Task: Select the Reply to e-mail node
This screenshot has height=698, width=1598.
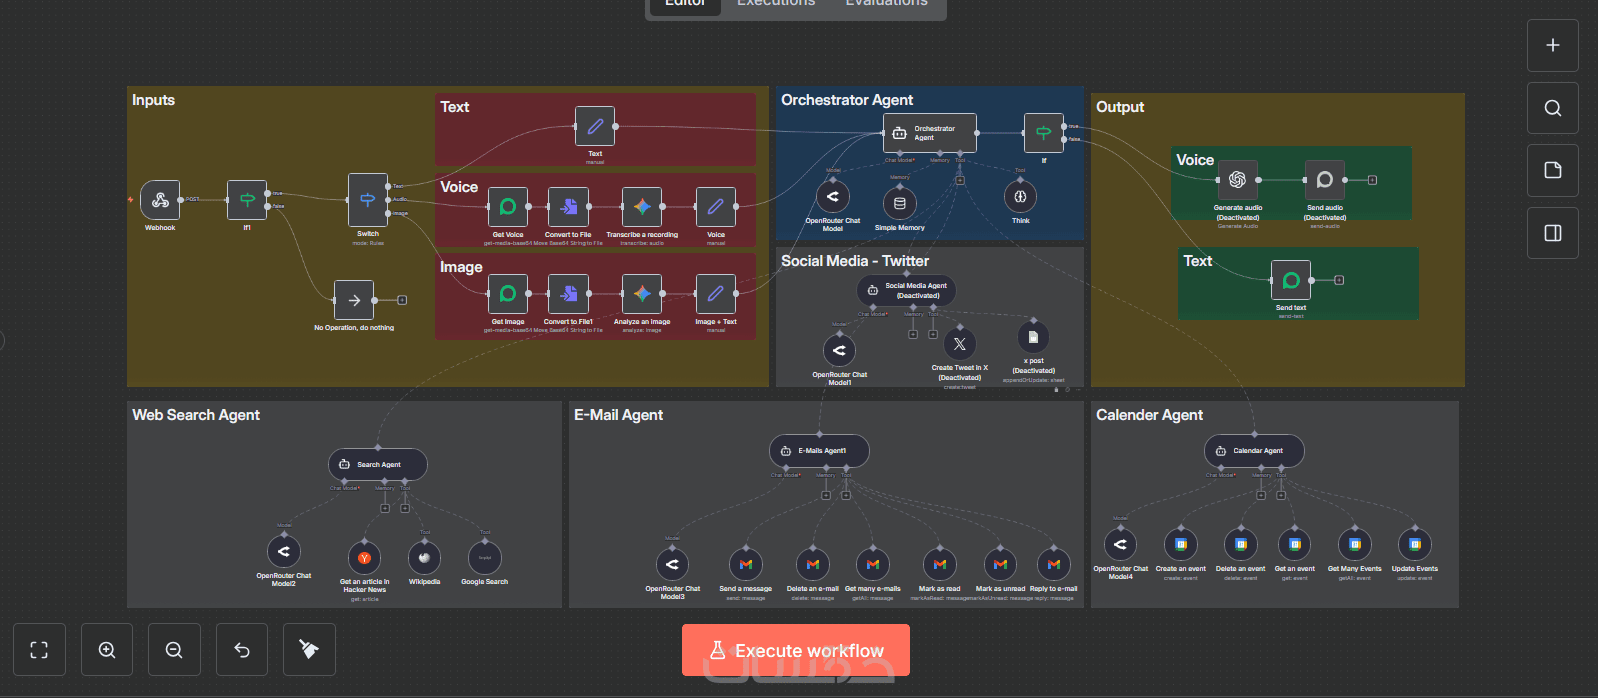Action: [x=1054, y=565]
